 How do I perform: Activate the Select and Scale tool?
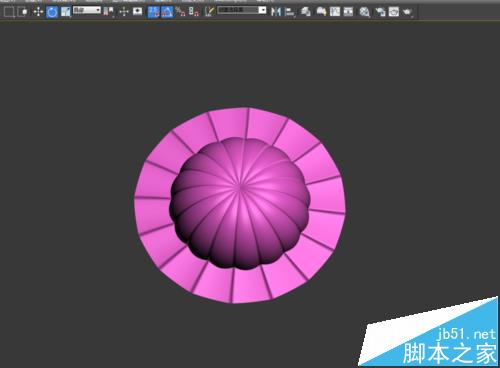click(66, 12)
